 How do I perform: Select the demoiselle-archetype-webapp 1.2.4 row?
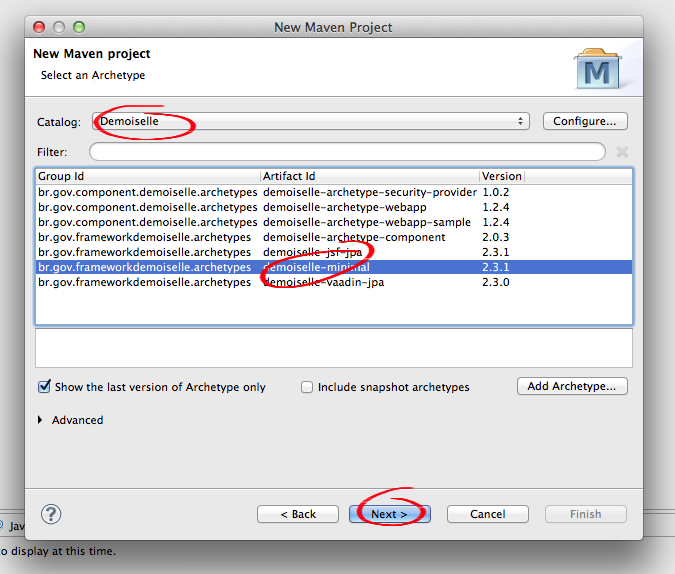(x=334, y=207)
